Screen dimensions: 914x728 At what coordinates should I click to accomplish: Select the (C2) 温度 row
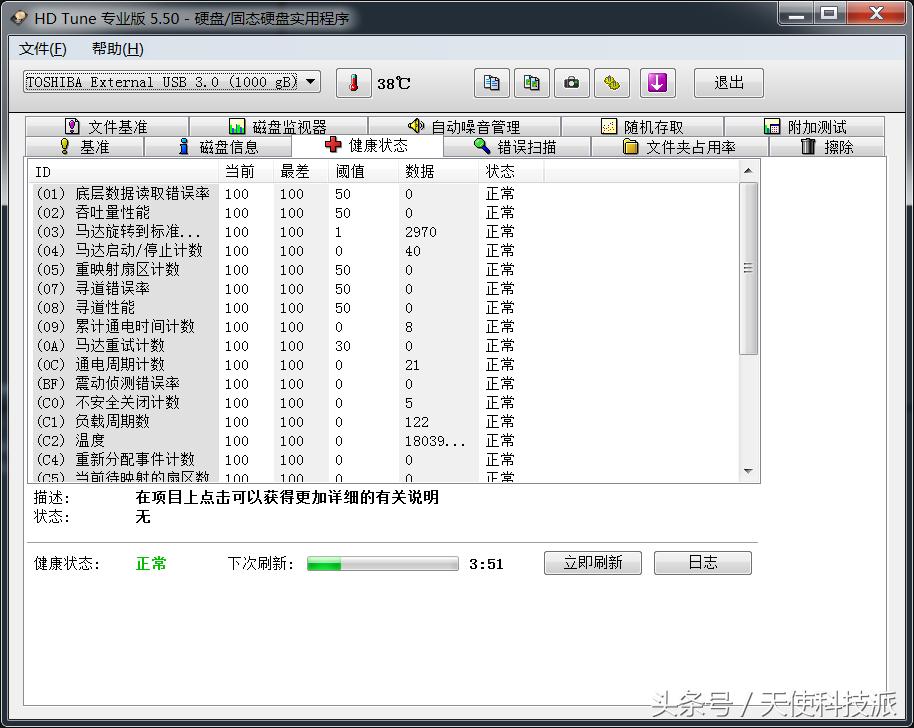384,441
